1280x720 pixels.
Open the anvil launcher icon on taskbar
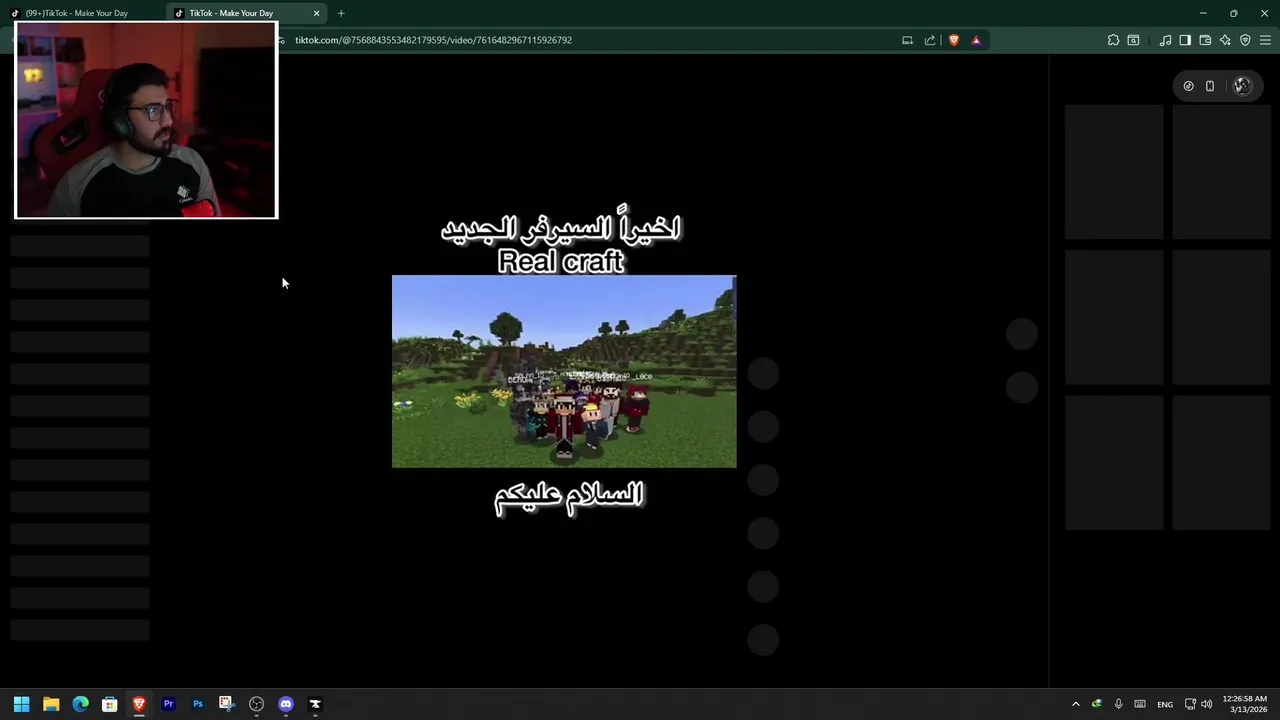click(x=315, y=704)
